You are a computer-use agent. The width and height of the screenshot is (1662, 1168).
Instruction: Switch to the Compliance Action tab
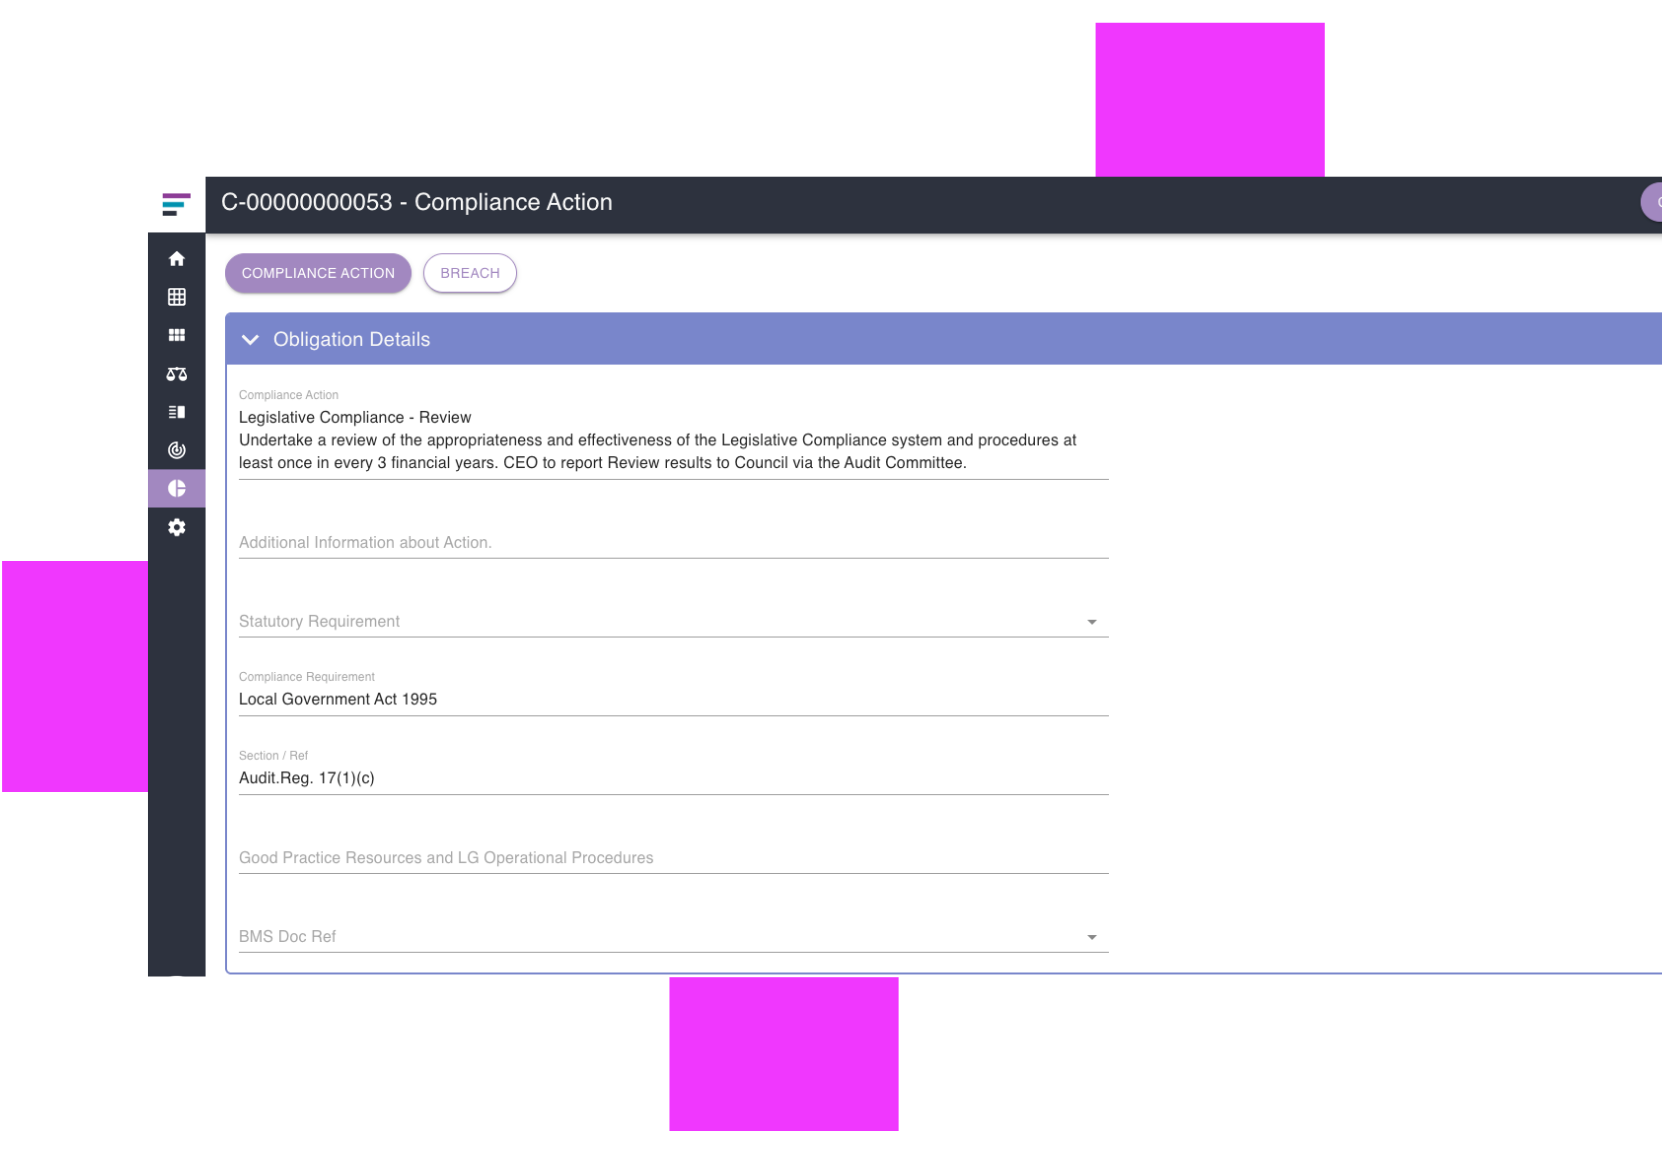coord(318,273)
